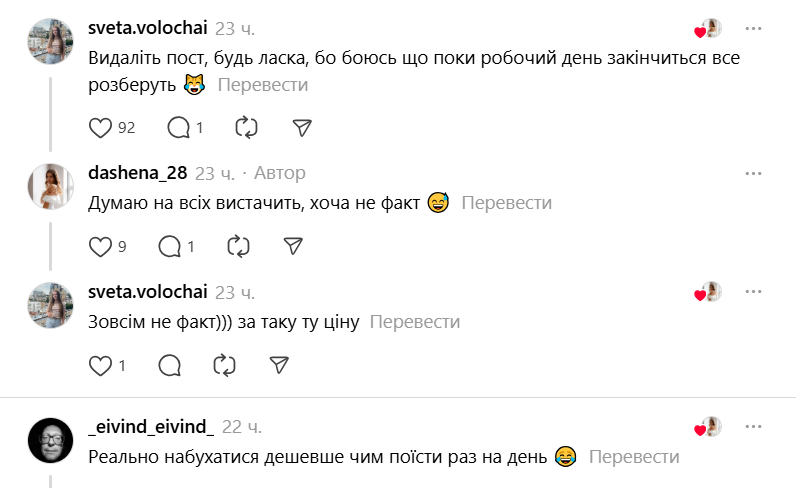Translate sveta.volochai's first comment with Перевести
The image size is (796, 488).
(x=263, y=85)
